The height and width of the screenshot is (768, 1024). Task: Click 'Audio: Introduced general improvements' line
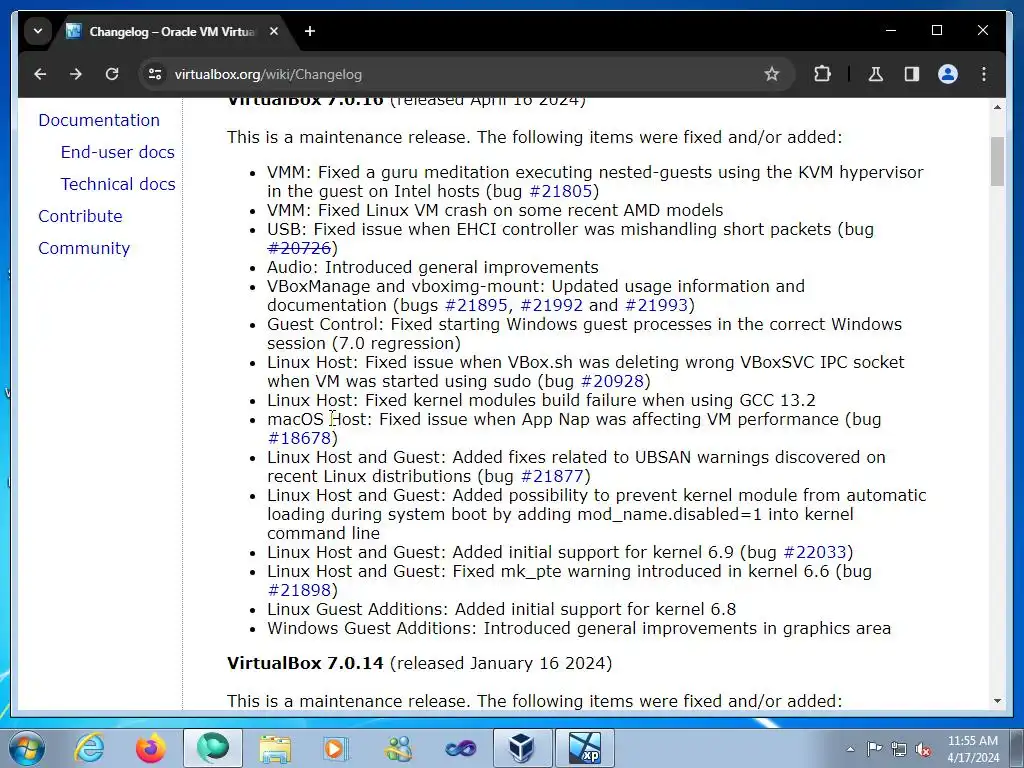pyautogui.click(x=432, y=267)
